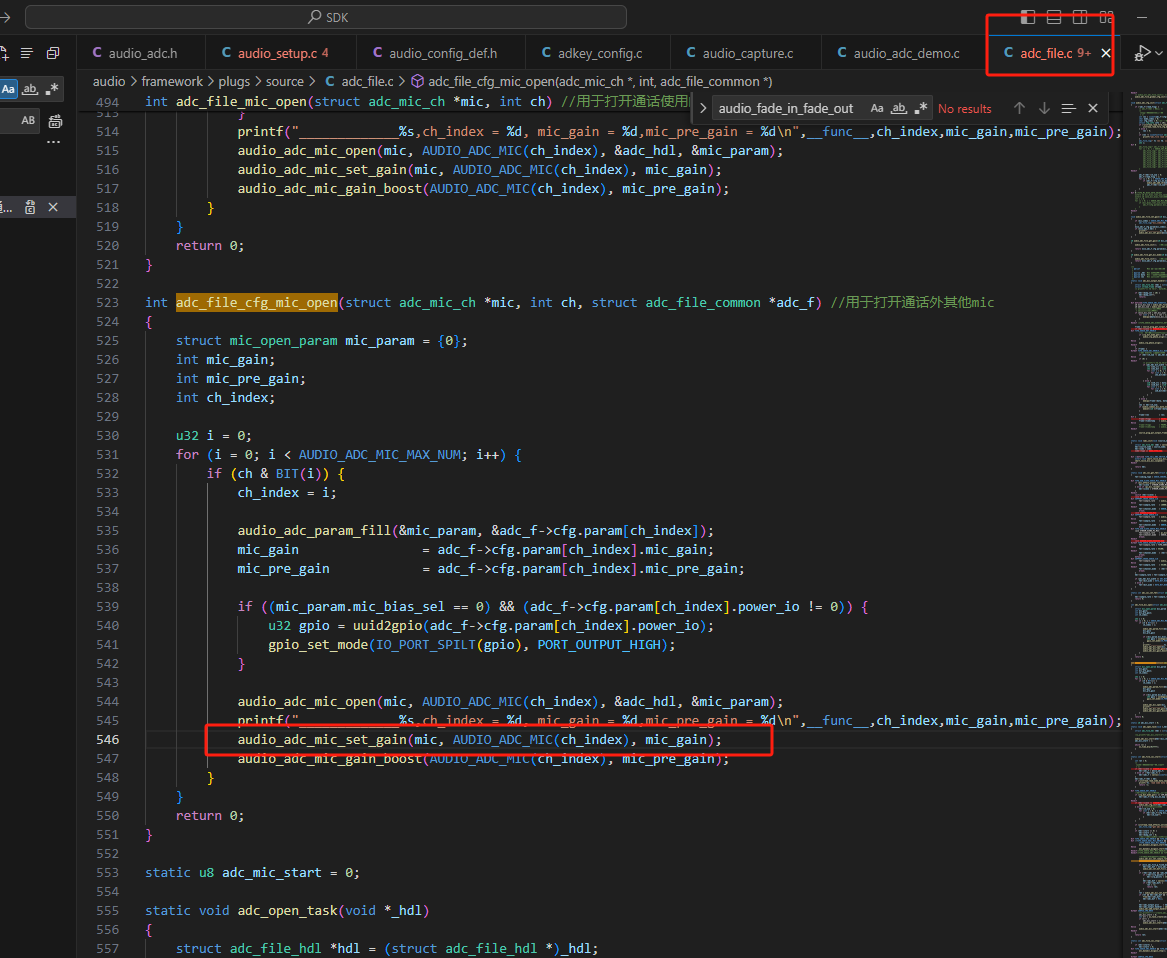
Task: Click the SDK command center search box
Action: 326,17
